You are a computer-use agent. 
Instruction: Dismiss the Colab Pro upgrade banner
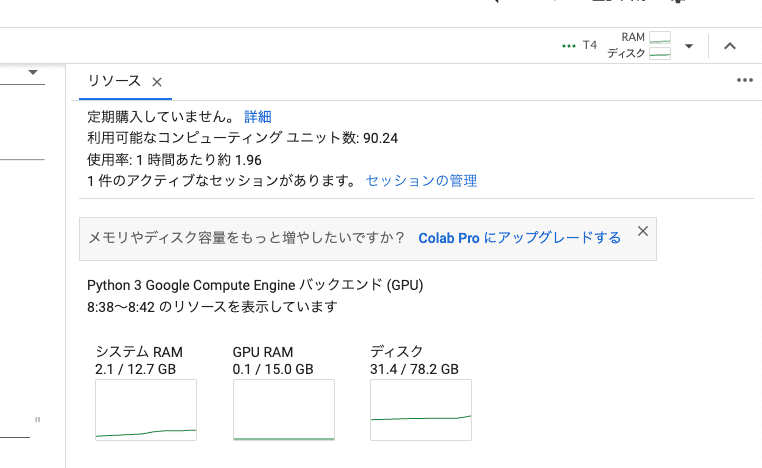click(643, 231)
